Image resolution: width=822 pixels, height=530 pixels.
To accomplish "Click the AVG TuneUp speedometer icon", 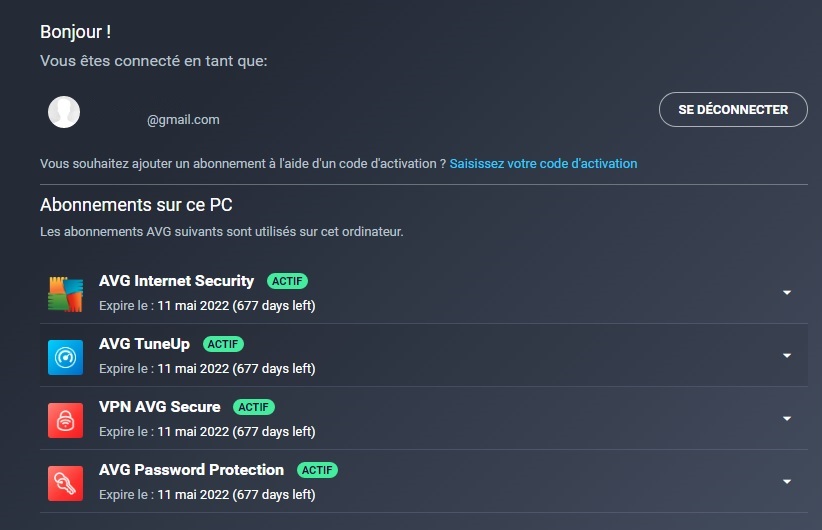I will pyautogui.click(x=66, y=358).
